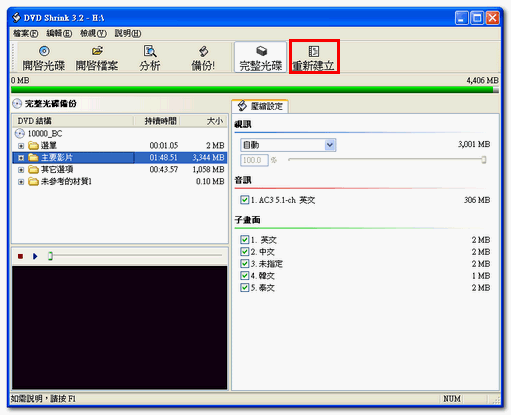This screenshot has width=511, height=415.
Task: Sort by the 大小 column header
Action: coord(204,121)
